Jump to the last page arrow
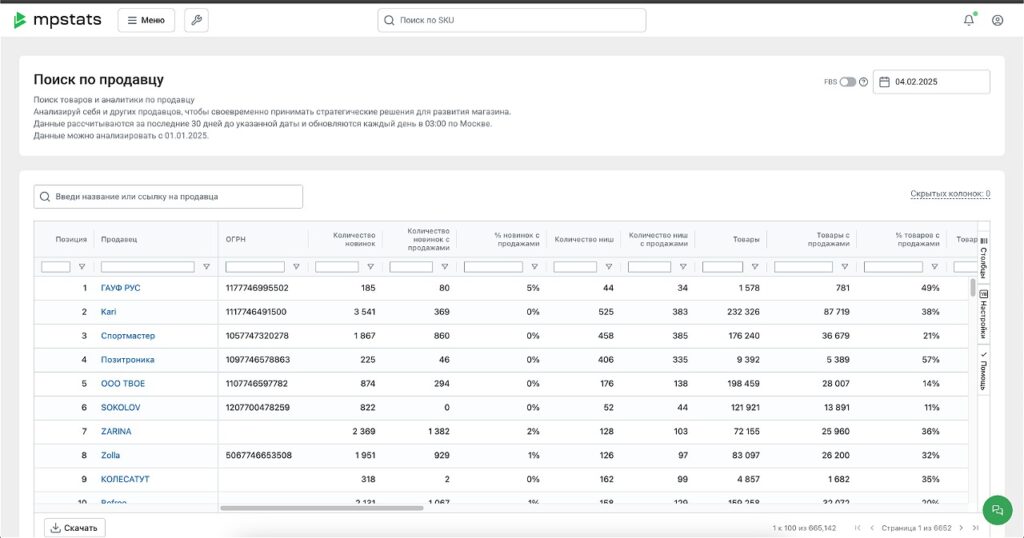Screen dimensions: 1024x538 pos(976,527)
